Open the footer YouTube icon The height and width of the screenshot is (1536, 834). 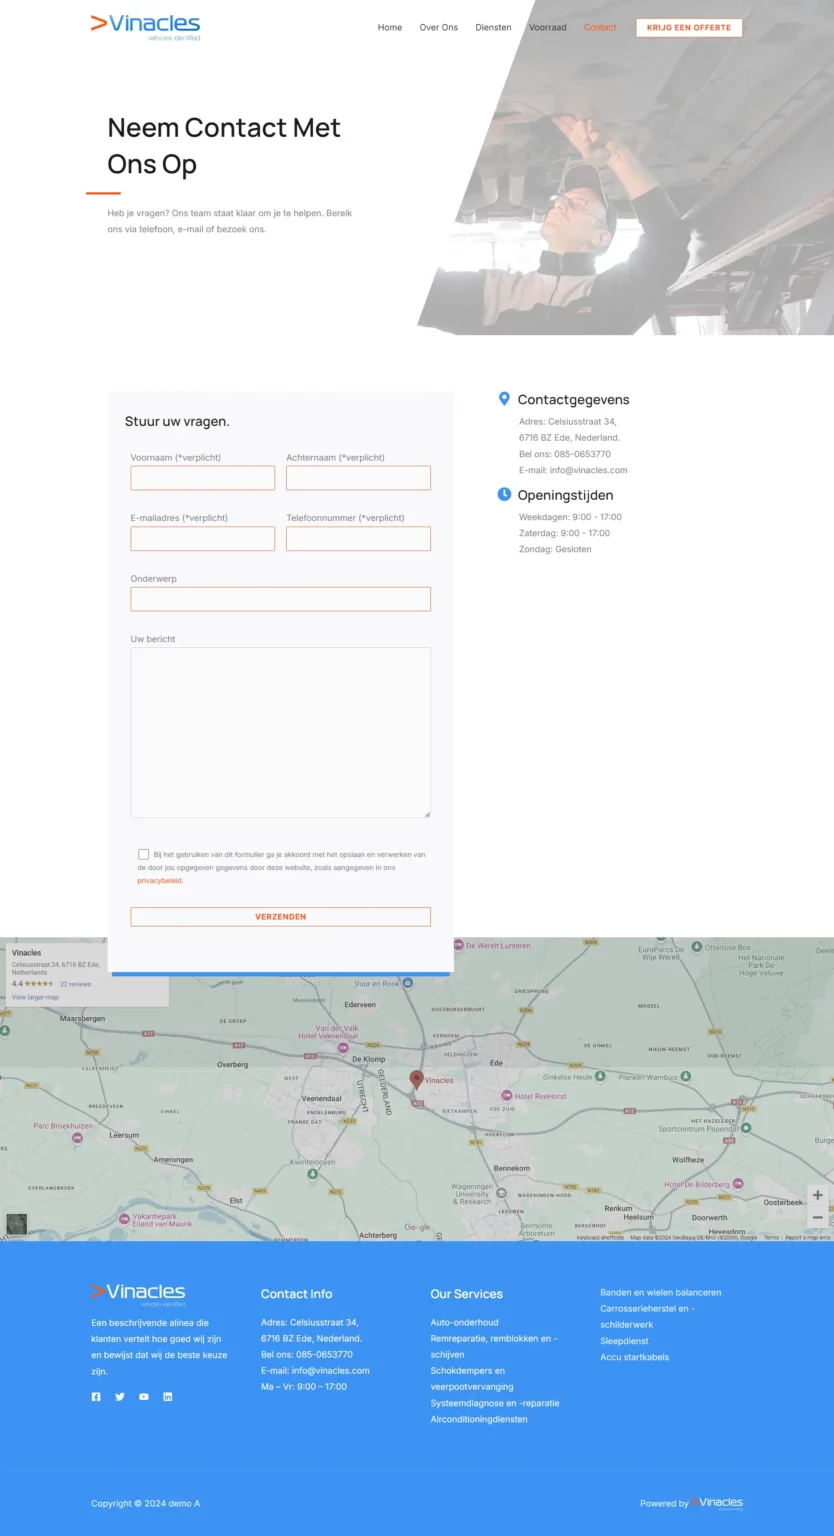point(144,1397)
